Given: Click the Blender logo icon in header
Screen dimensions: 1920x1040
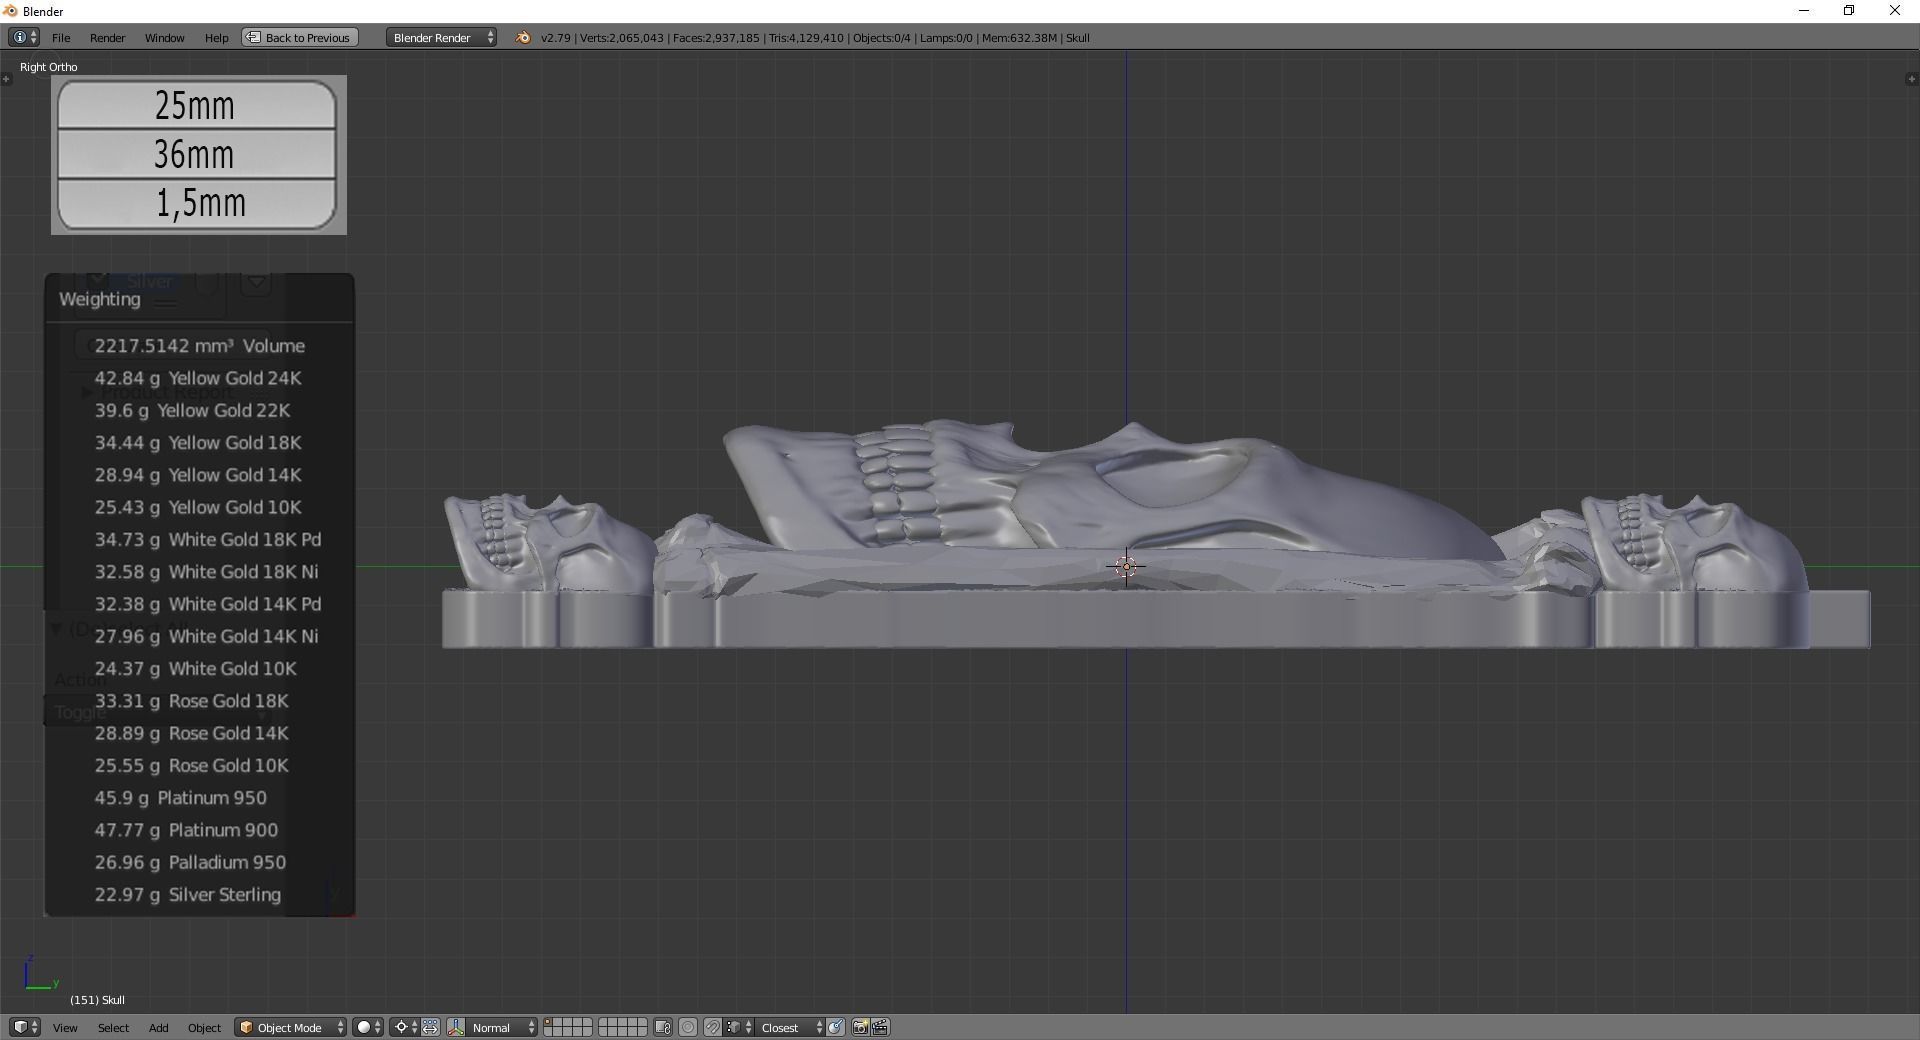Looking at the screenshot, I should (522, 38).
